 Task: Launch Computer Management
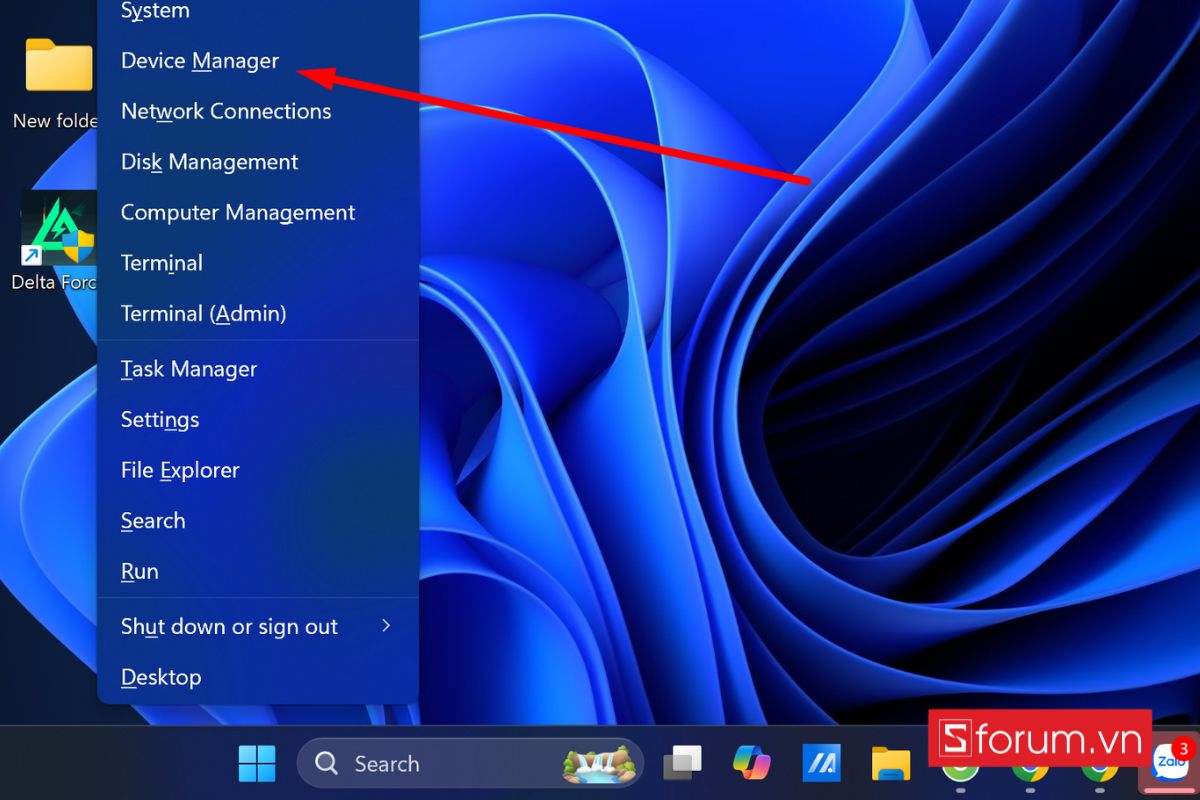click(x=258, y=212)
